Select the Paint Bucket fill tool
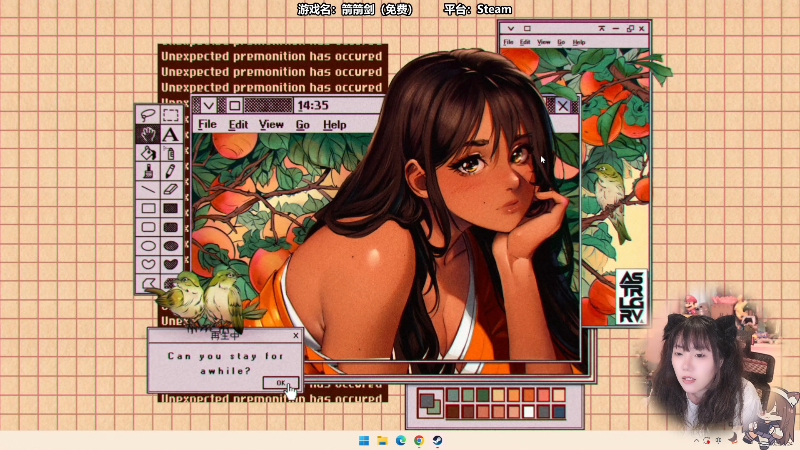 coord(148,153)
